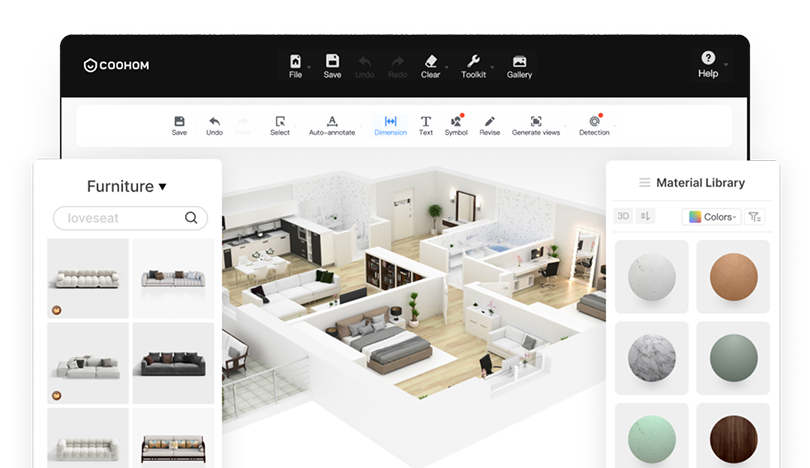Select the dark wood material sphere
The image size is (810, 468).
[734, 439]
